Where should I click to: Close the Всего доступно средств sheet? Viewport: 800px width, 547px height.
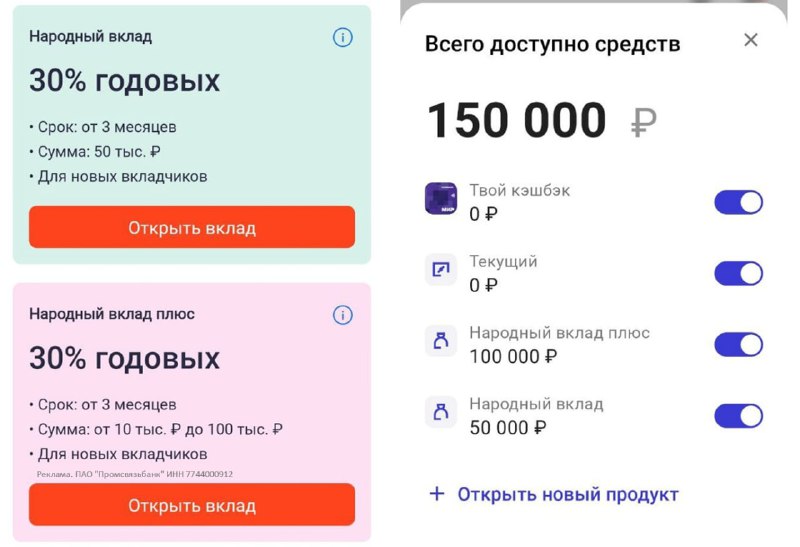click(x=751, y=40)
